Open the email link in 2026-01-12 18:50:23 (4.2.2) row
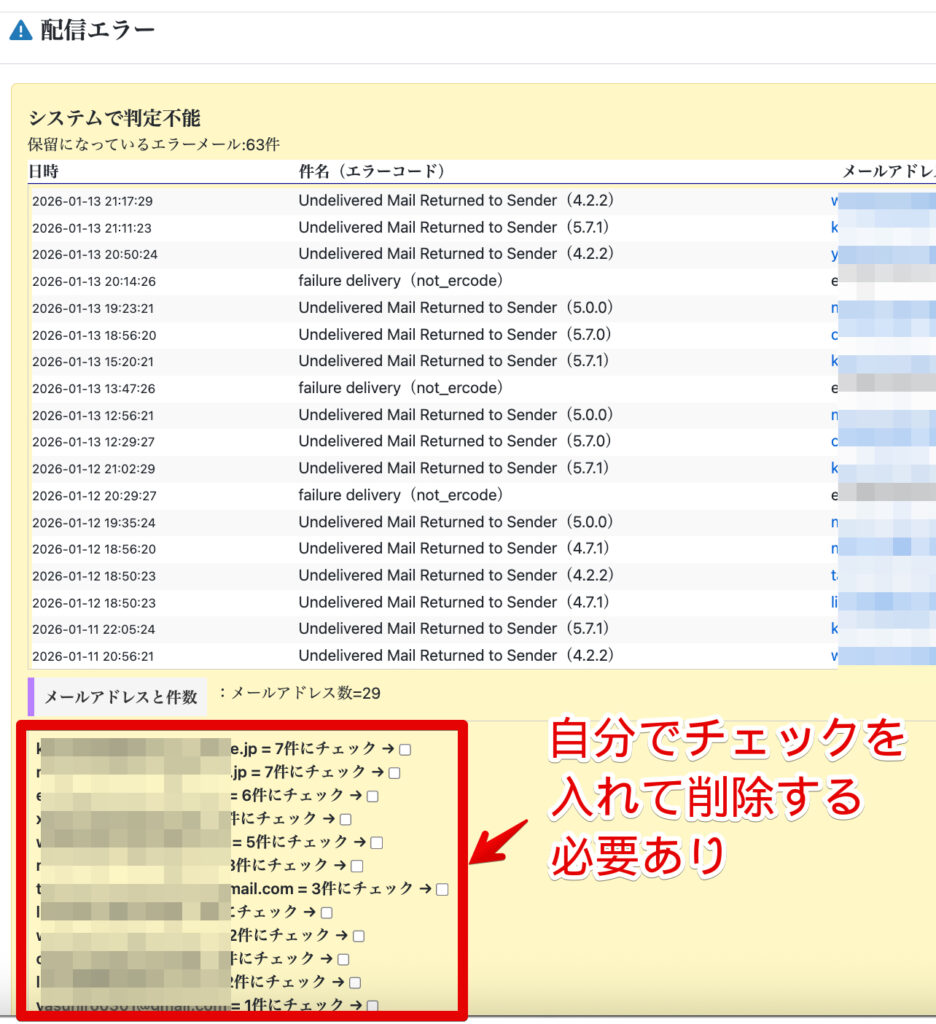 point(834,575)
